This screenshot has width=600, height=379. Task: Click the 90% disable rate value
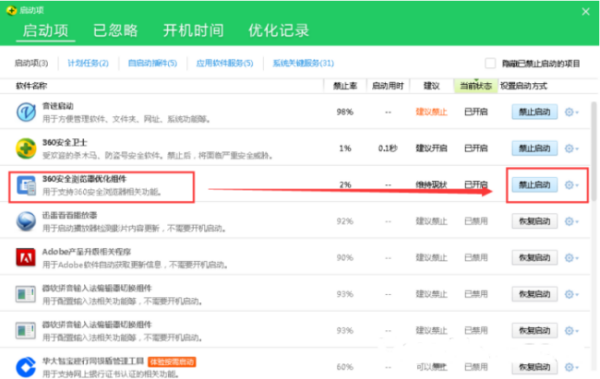point(345,258)
